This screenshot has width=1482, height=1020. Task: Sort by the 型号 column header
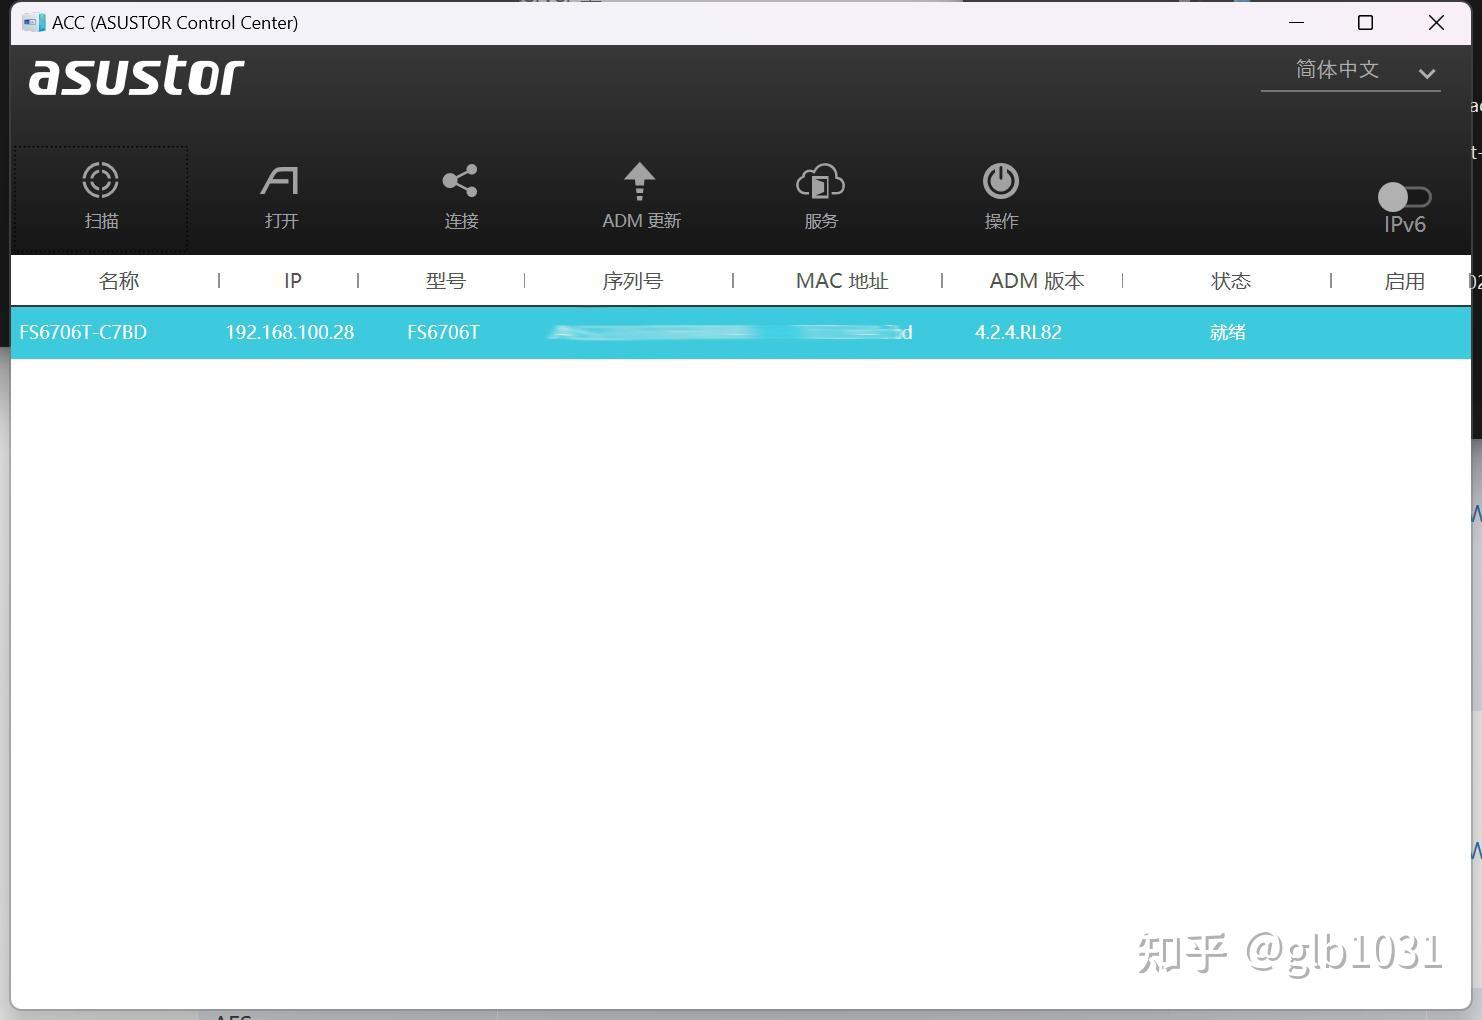click(x=445, y=281)
